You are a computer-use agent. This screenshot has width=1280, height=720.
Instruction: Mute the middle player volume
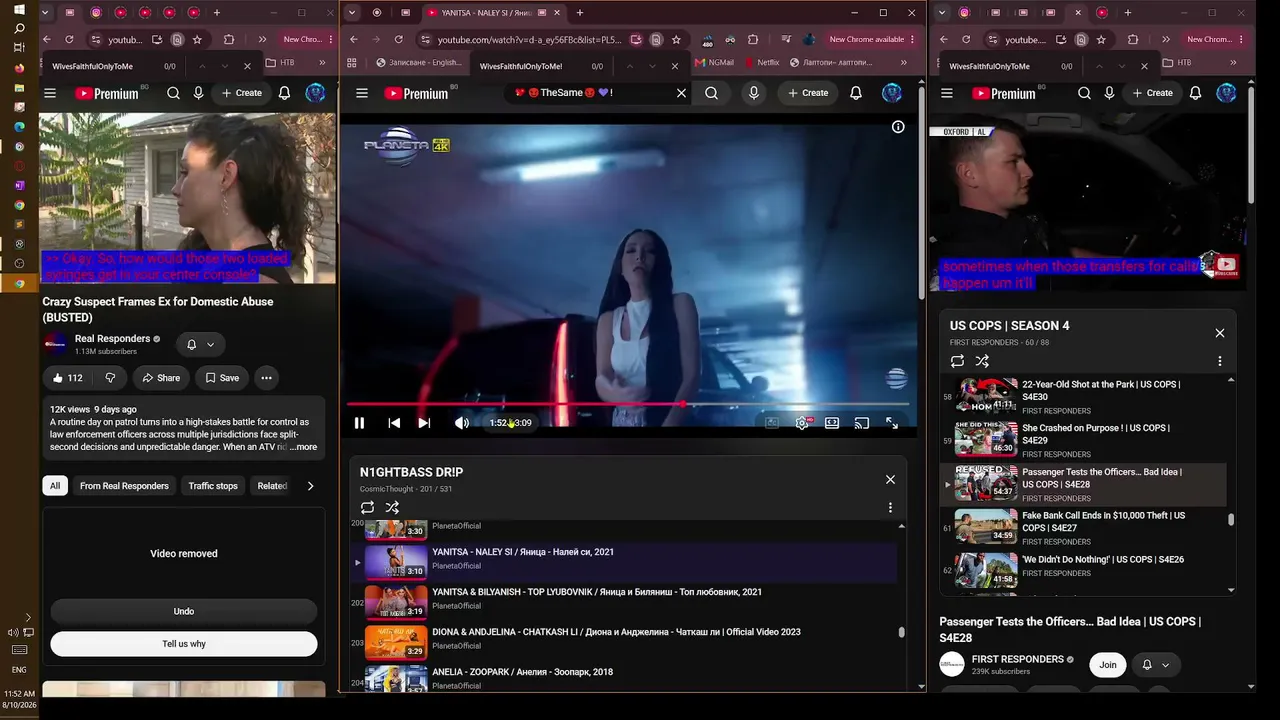point(461,423)
